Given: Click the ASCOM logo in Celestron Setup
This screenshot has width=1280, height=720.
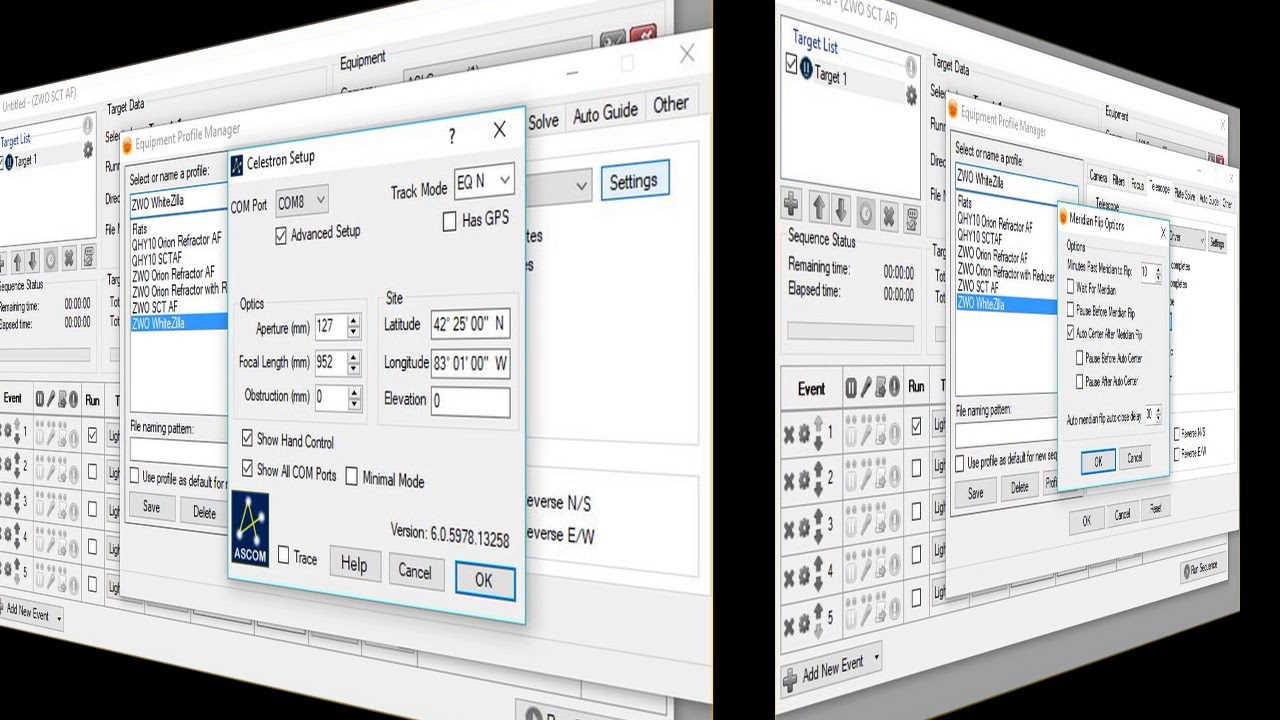Looking at the screenshot, I should (x=249, y=528).
